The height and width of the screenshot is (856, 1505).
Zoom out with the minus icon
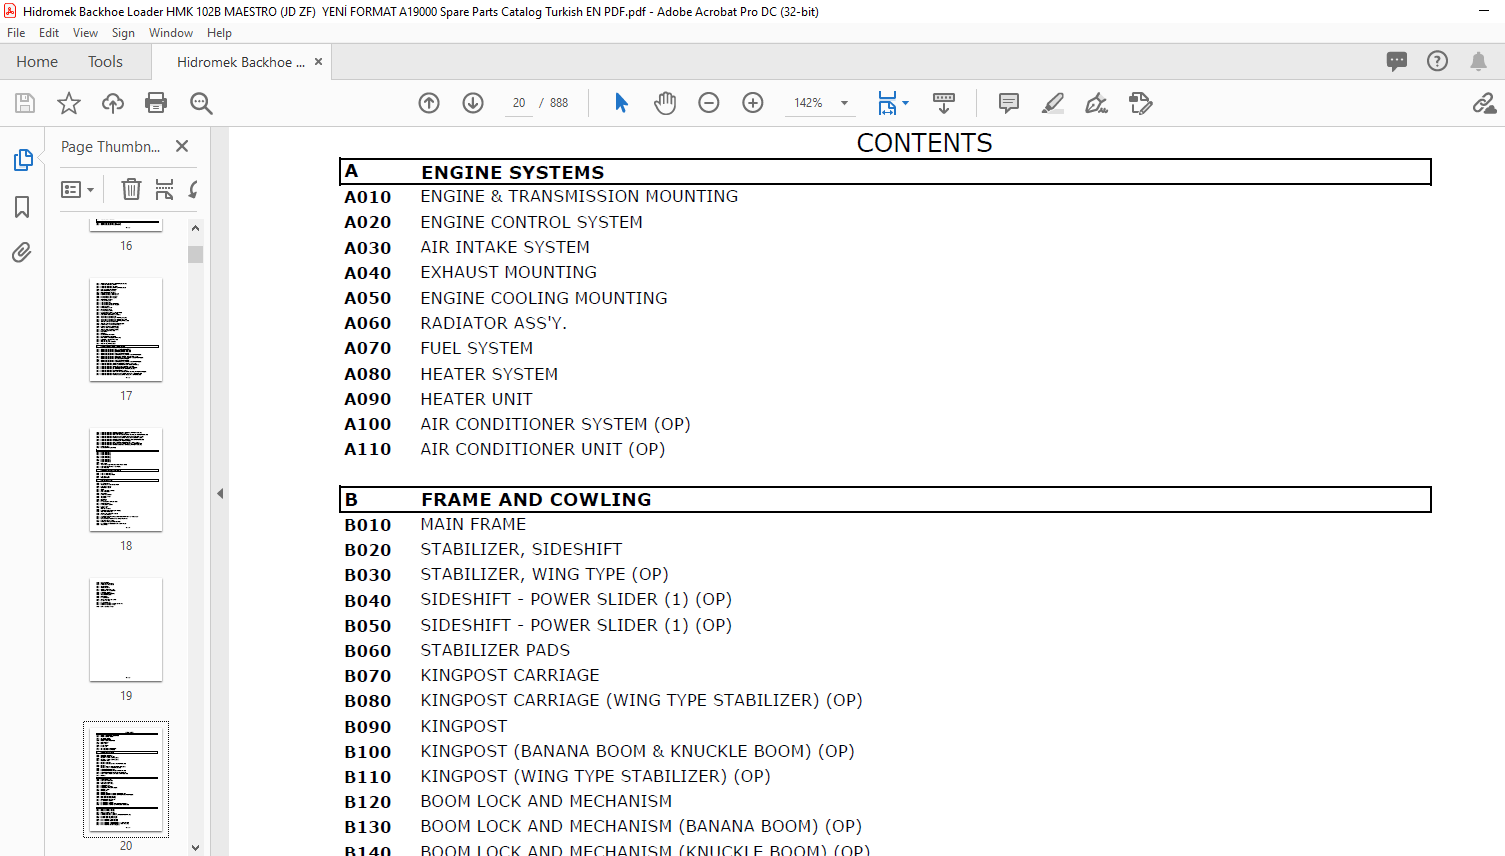coord(709,103)
